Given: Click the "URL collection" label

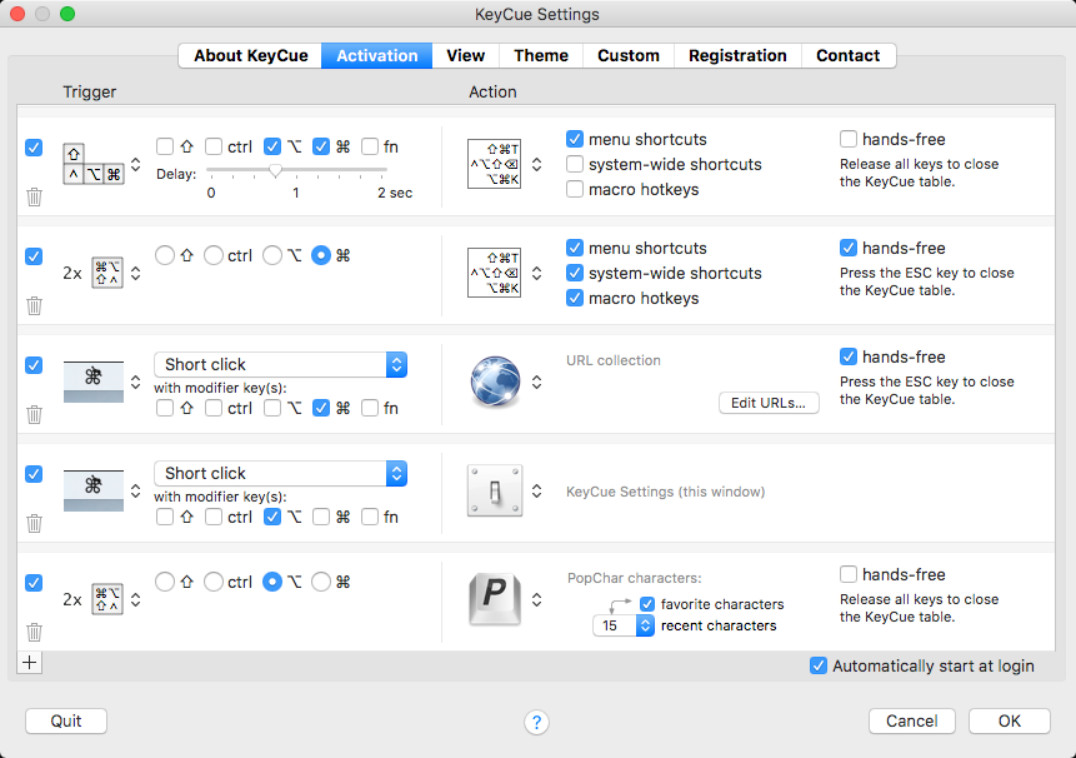Looking at the screenshot, I should click(x=613, y=361).
